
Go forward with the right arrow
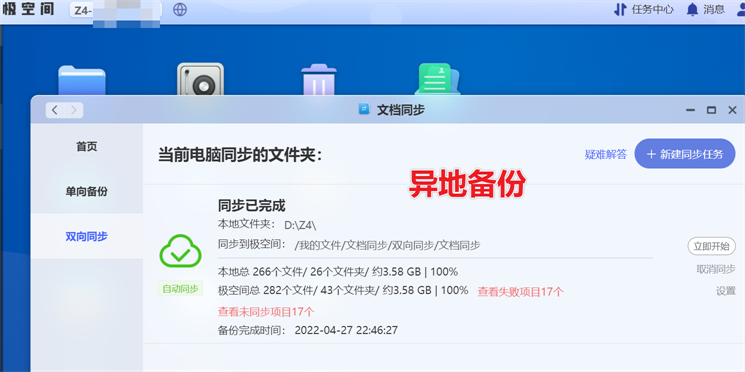point(74,110)
